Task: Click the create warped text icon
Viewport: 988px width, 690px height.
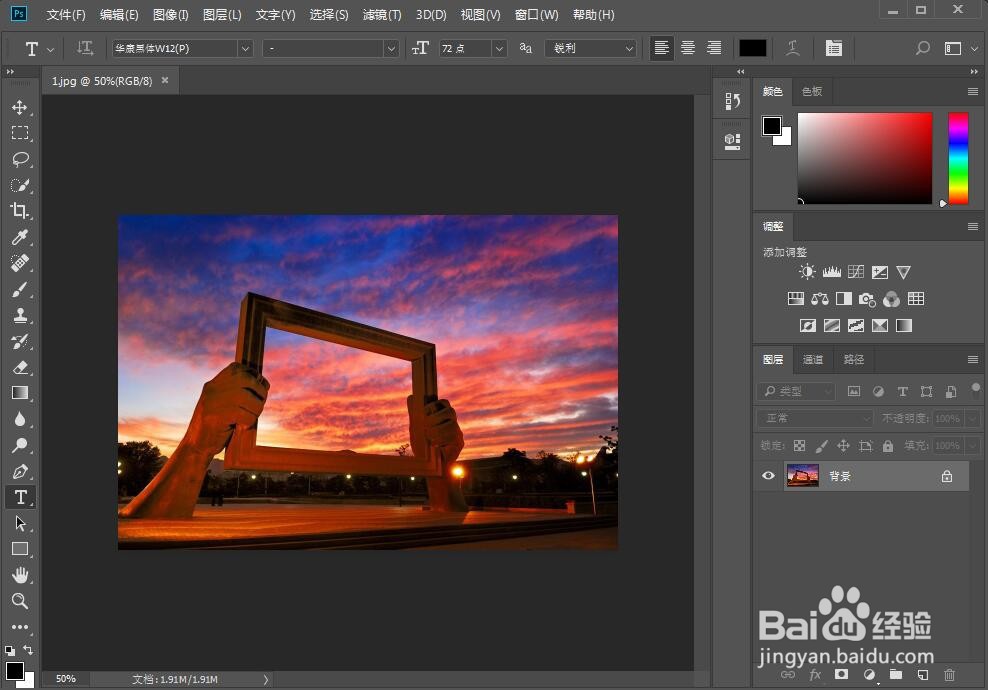Action: (x=793, y=48)
